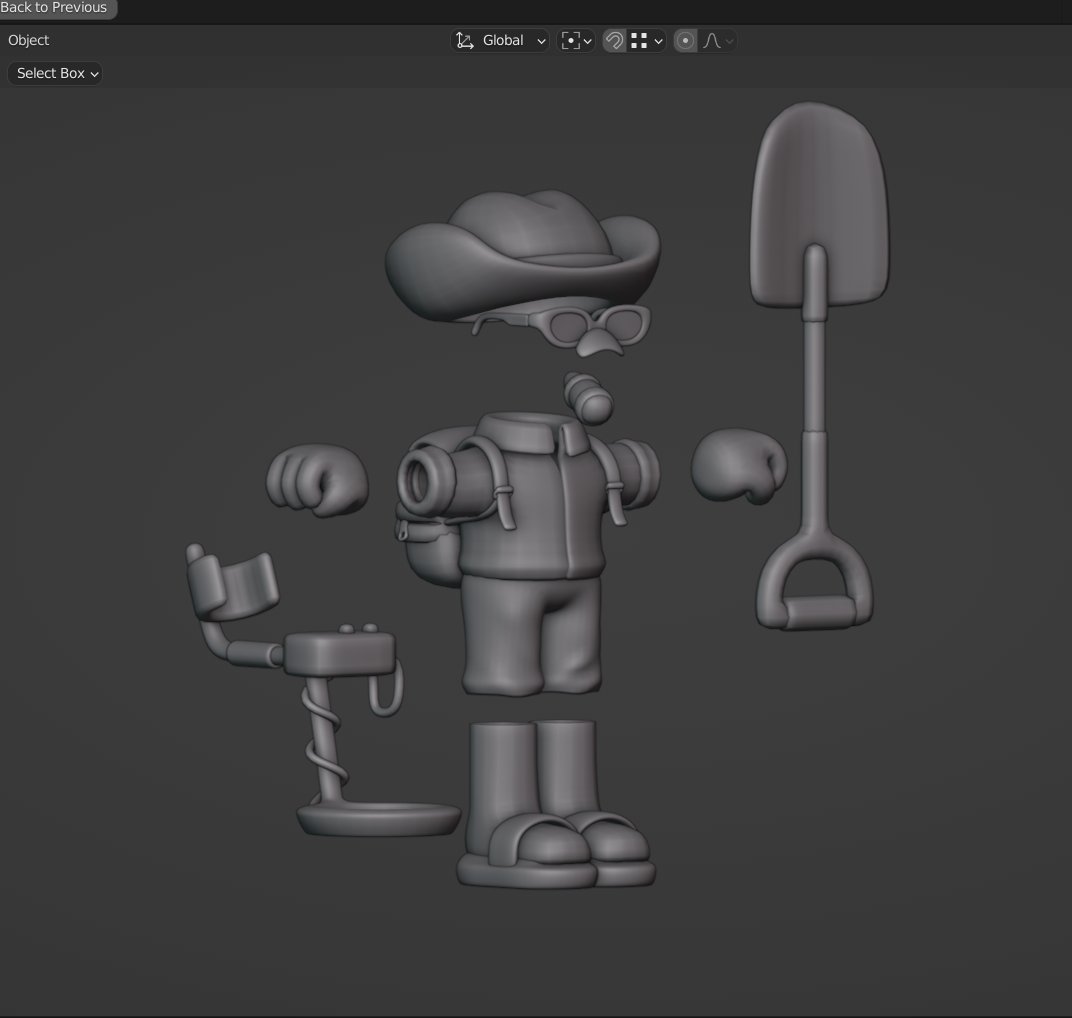Toggle the snapping magnet icon
1072x1018 pixels.
coord(614,40)
